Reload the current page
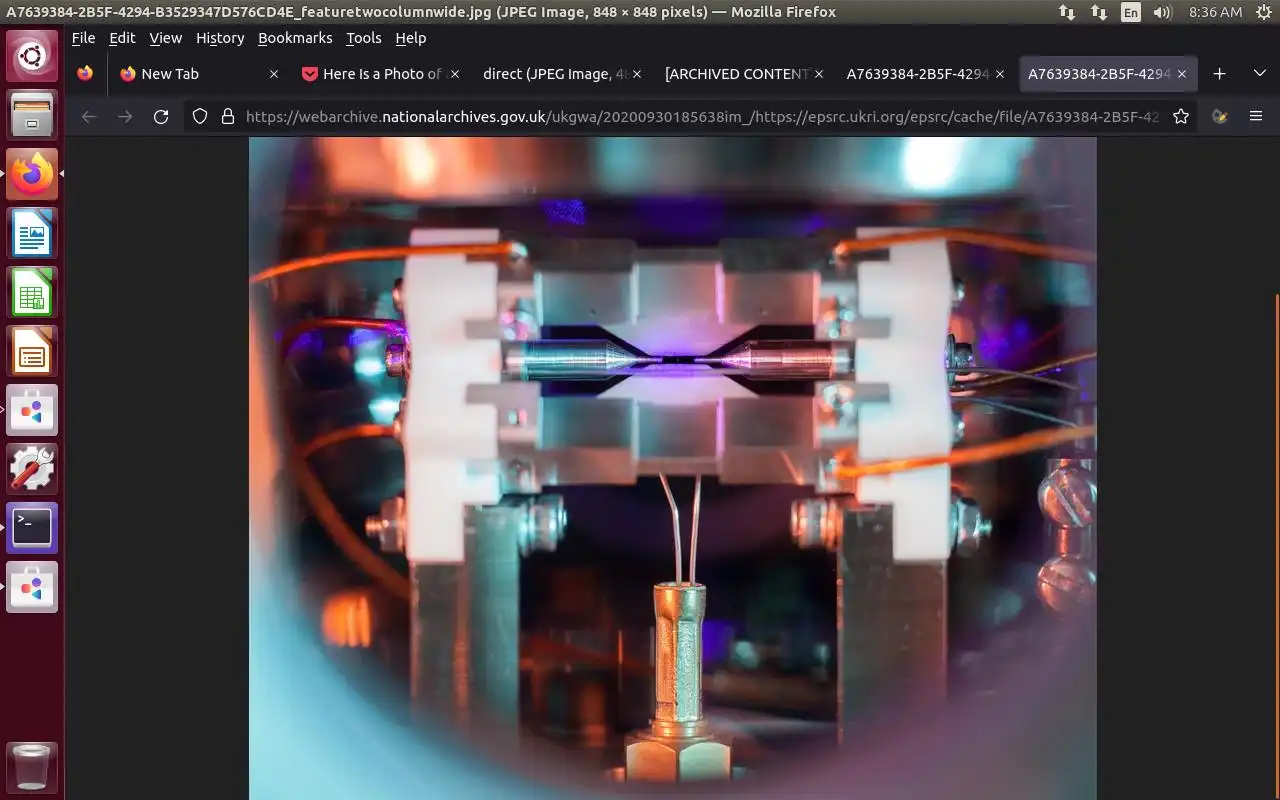Screen dimensions: 1280x800 point(161,117)
